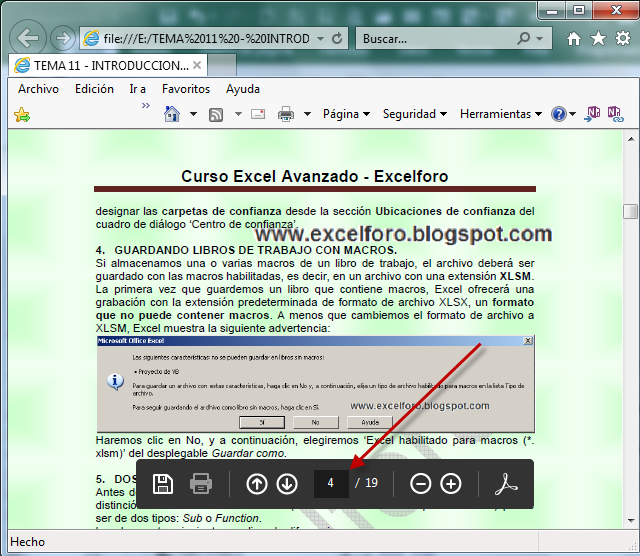Viewport: 640px width, 556px height.
Task: Print the PDF from the floating toolbar
Action: coord(200,484)
